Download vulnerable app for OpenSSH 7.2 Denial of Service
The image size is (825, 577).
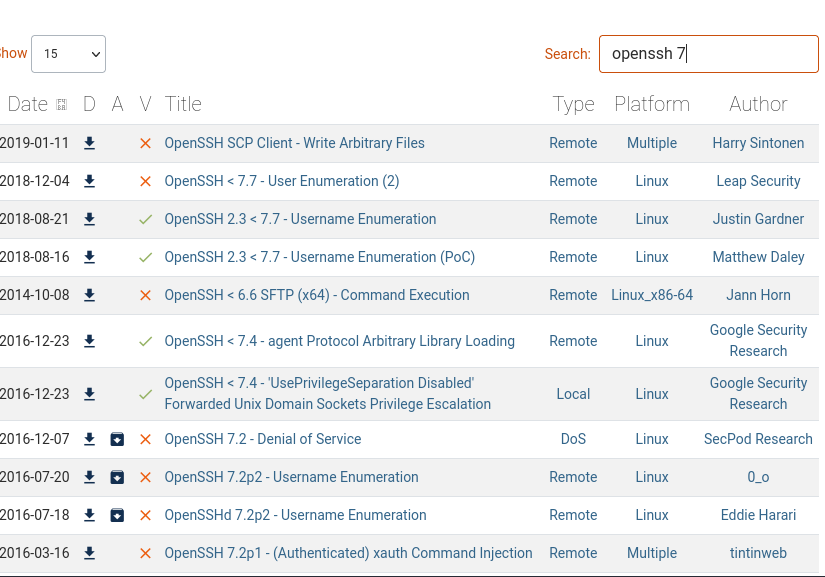(x=117, y=439)
